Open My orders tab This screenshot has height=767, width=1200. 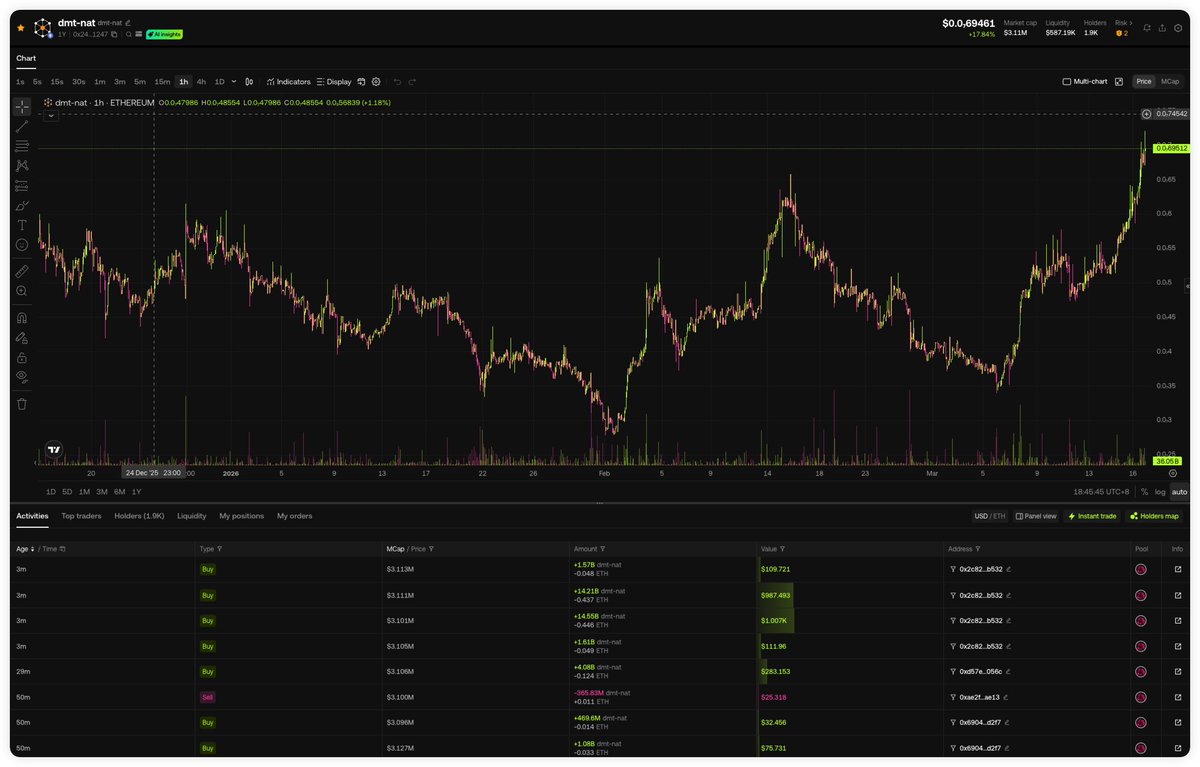pos(295,516)
